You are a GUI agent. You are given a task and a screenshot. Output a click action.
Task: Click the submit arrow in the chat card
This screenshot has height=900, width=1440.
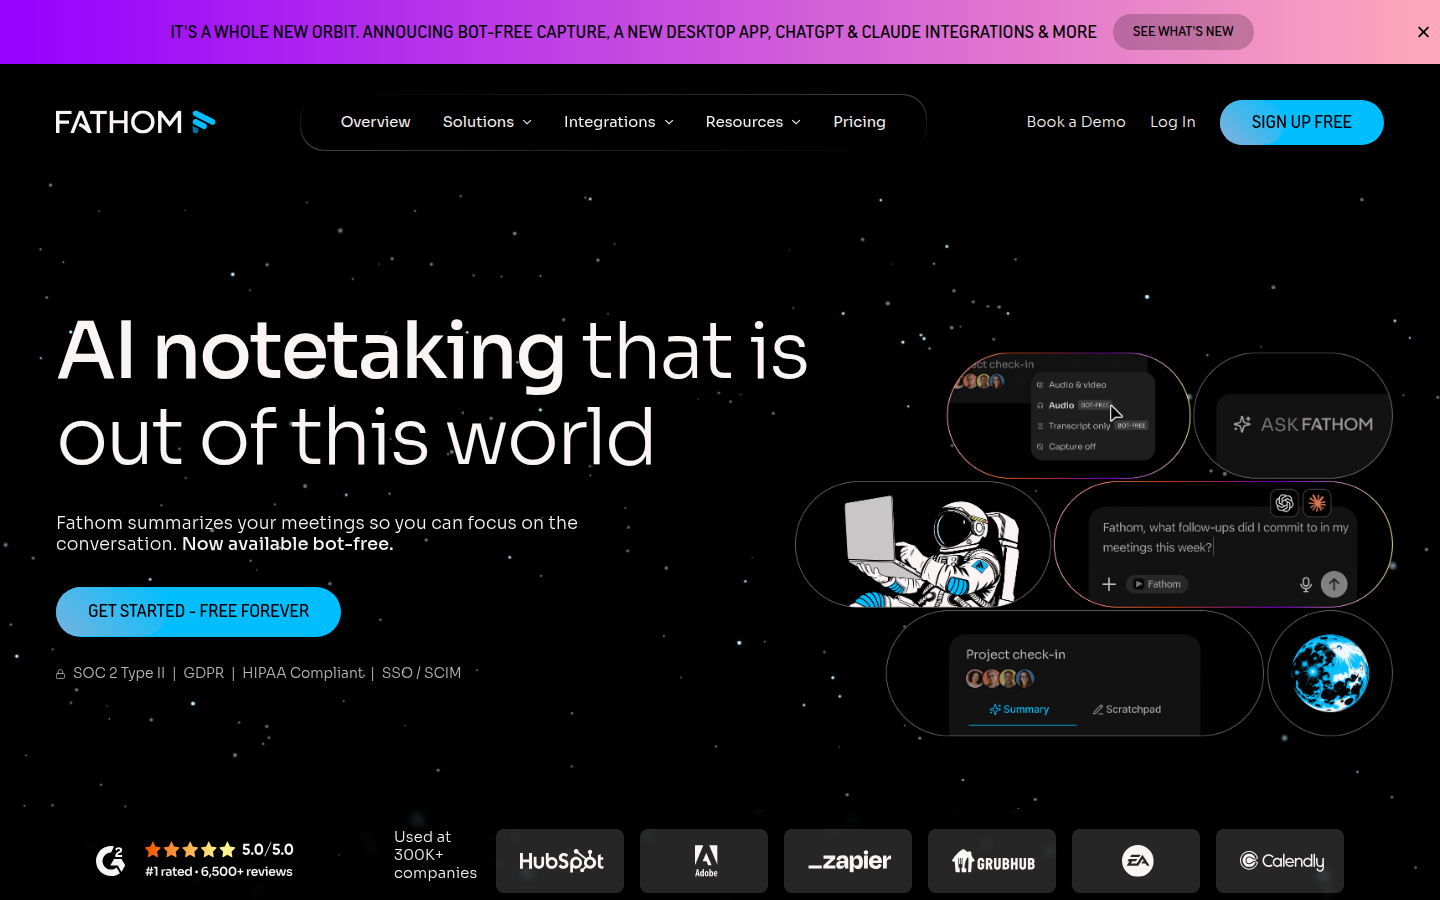tap(1334, 584)
